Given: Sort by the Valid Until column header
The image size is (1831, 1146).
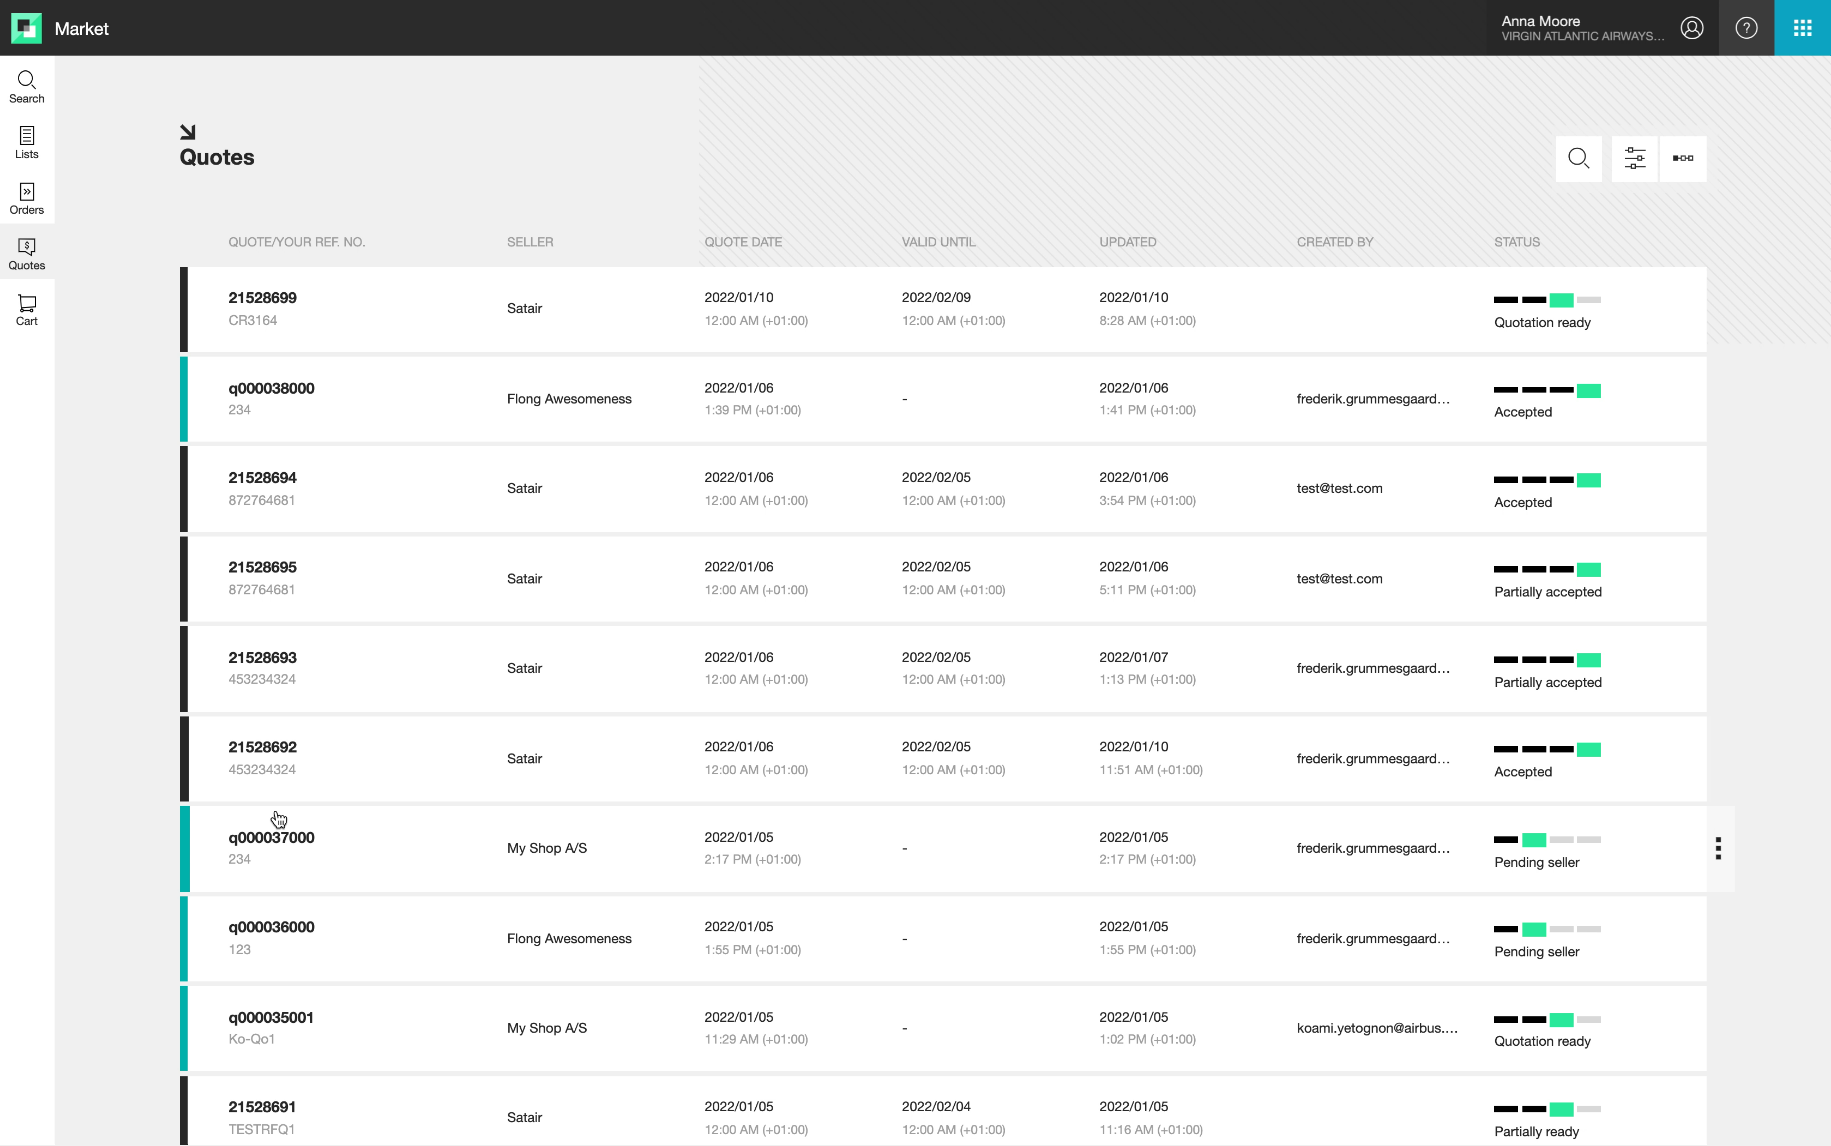Looking at the screenshot, I should 938,242.
